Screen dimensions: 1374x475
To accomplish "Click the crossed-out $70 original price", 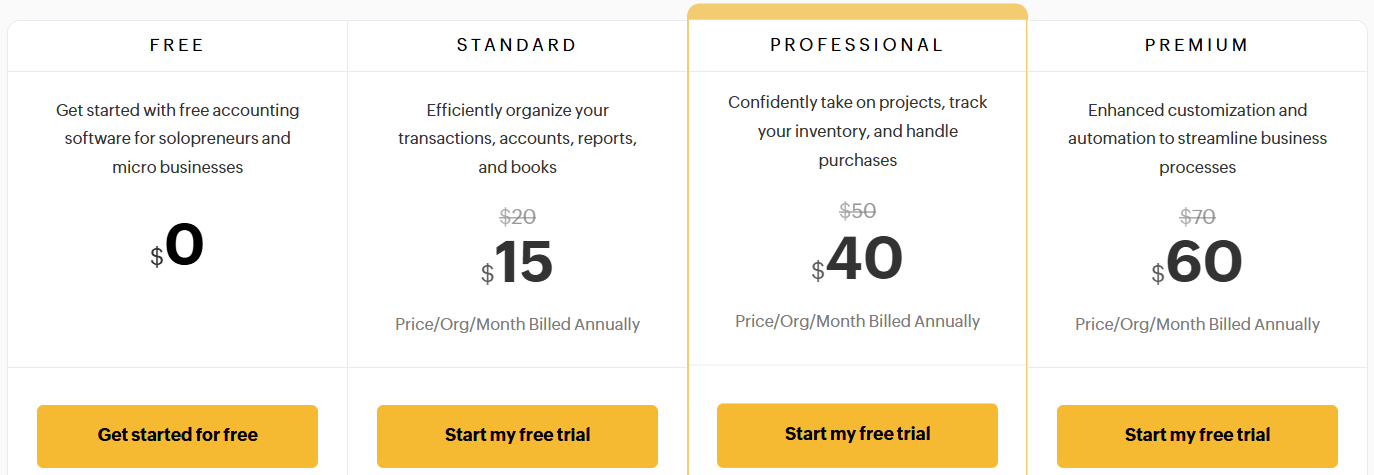I will (1197, 216).
